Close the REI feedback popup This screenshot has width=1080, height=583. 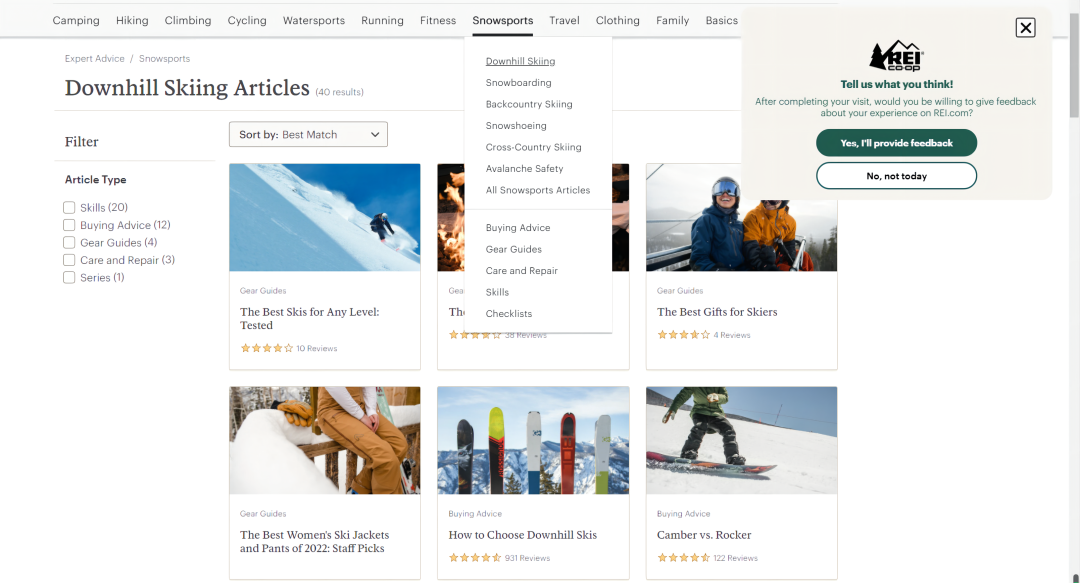point(1025,28)
